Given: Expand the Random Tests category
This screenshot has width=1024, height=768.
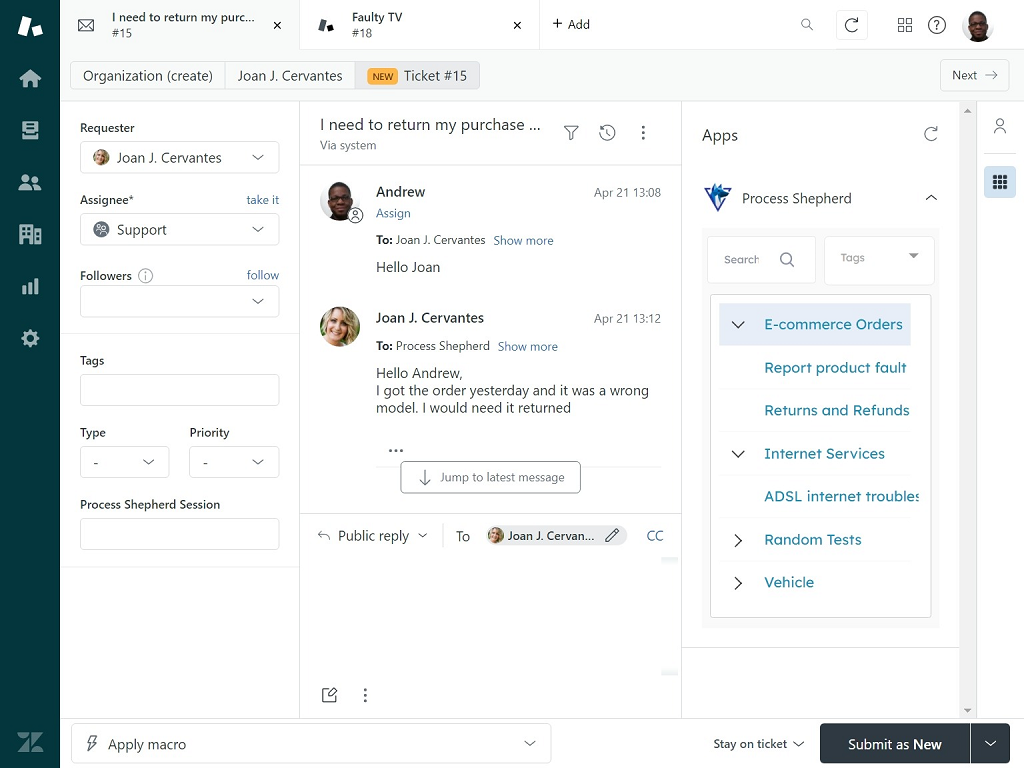Looking at the screenshot, I should tap(738, 540).
